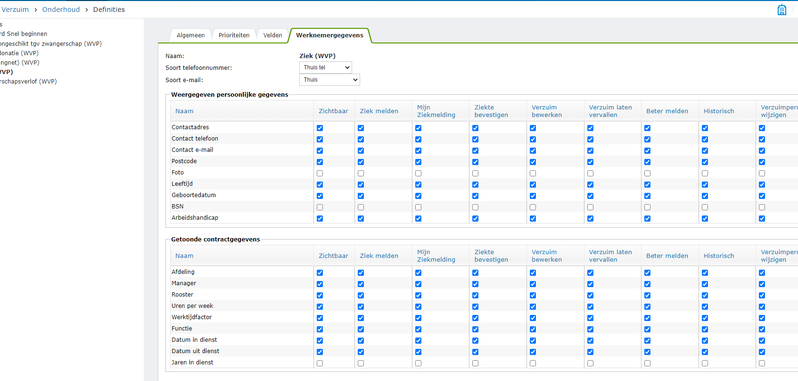798x381 pixels.
Task: Uncheck Mijn Ziekmelding for Contact e-mail
Action: click(x=418, y=151)
